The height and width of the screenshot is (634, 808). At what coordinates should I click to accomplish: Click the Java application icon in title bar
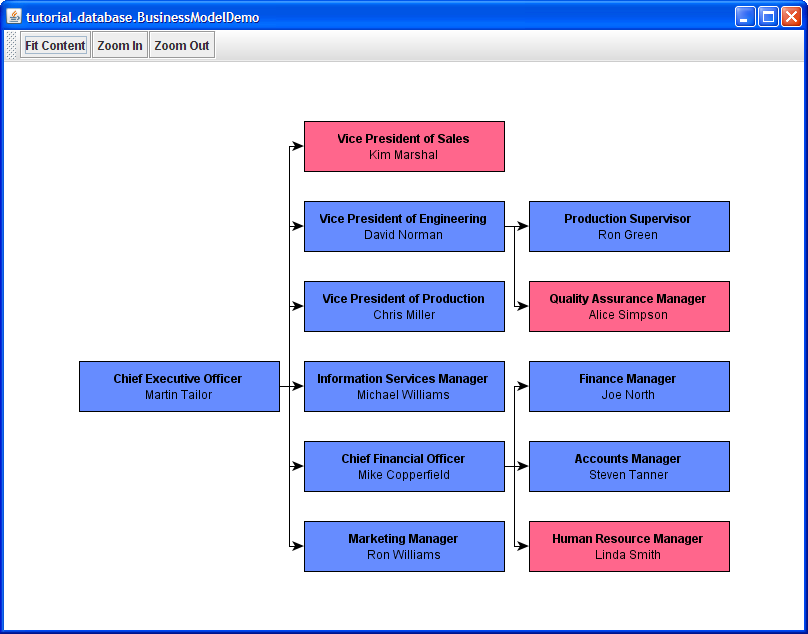(x=14, y=16)
